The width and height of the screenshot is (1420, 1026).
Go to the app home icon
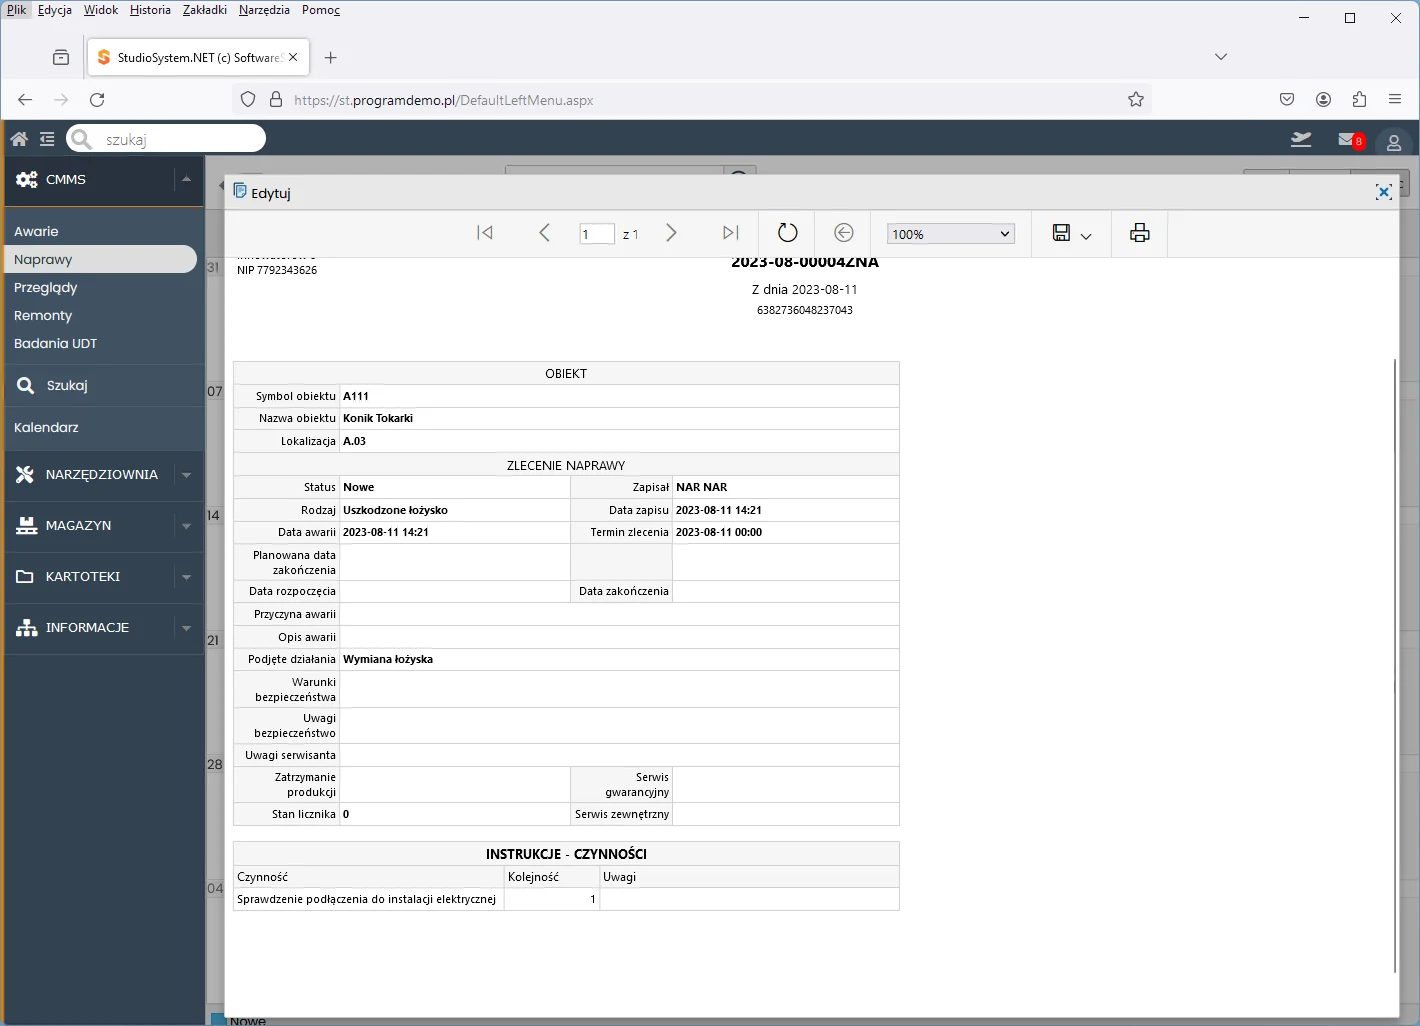(x=19, y=139)
